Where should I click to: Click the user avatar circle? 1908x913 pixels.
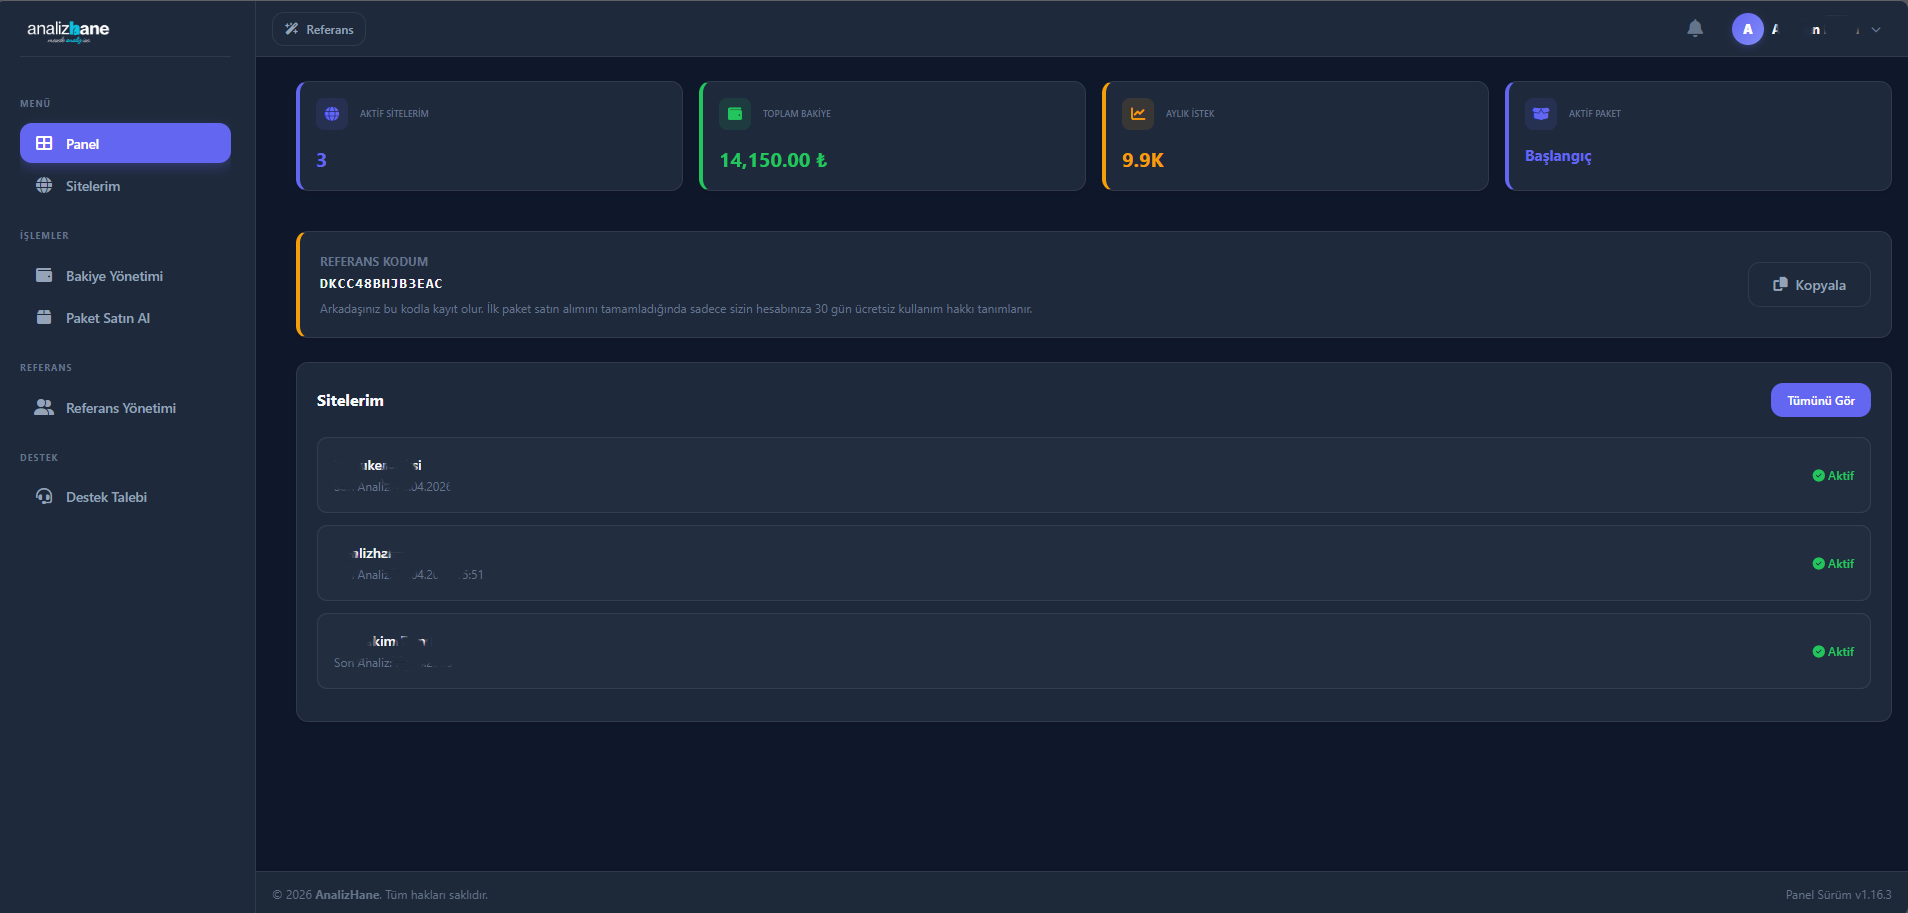pos(1747,29)
